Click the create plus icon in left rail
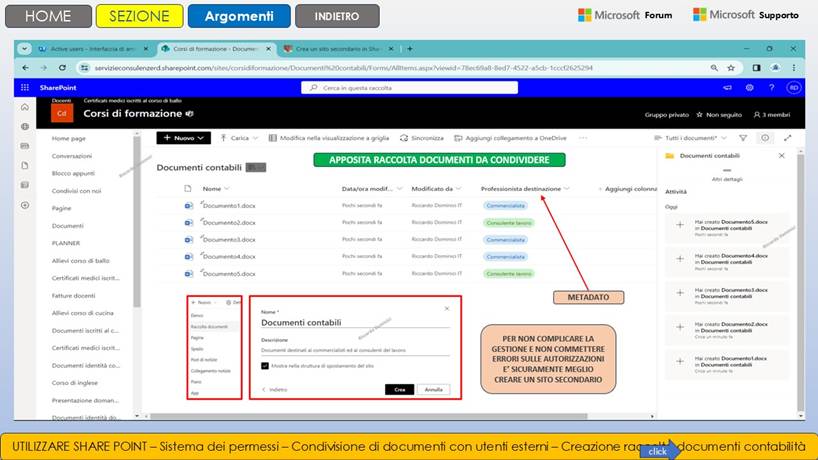This screenshot has width=818, height=460. pyautogui.click(x=25, y=205)
